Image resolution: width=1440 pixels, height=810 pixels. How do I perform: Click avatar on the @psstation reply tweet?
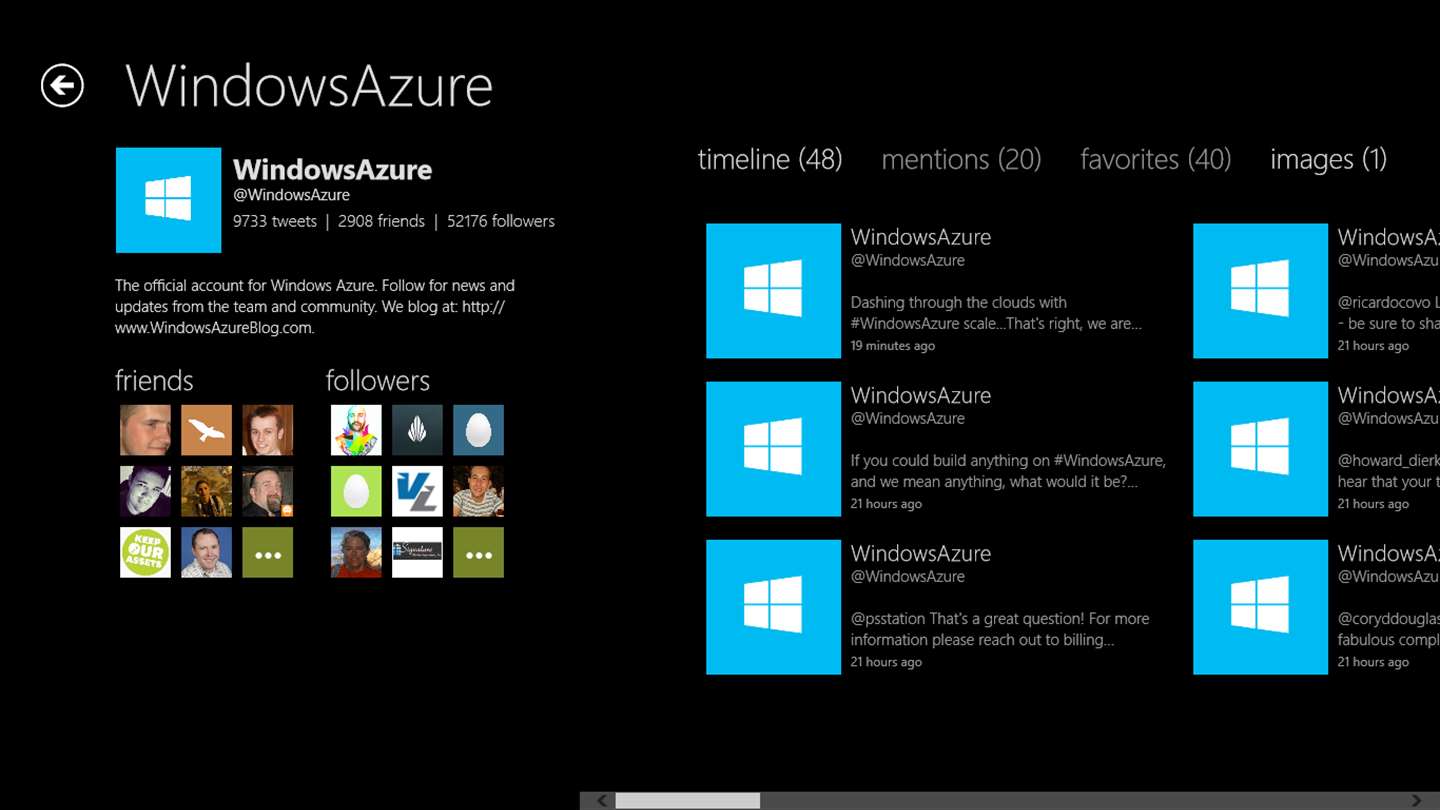point(773,607)
